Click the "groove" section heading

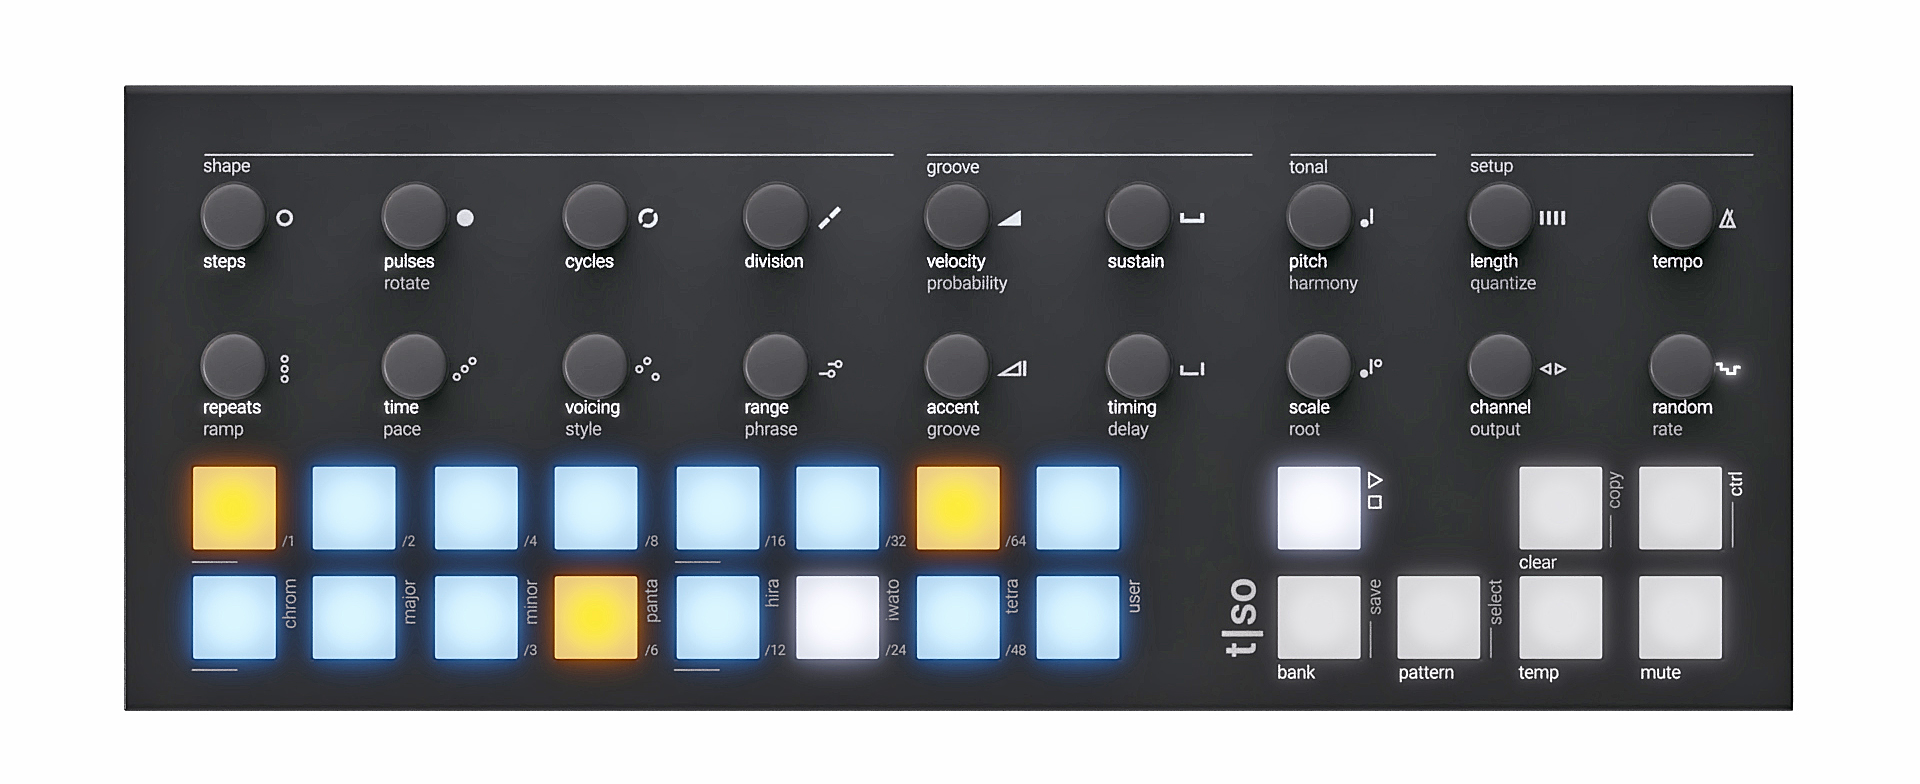click(x=952, y=167)
